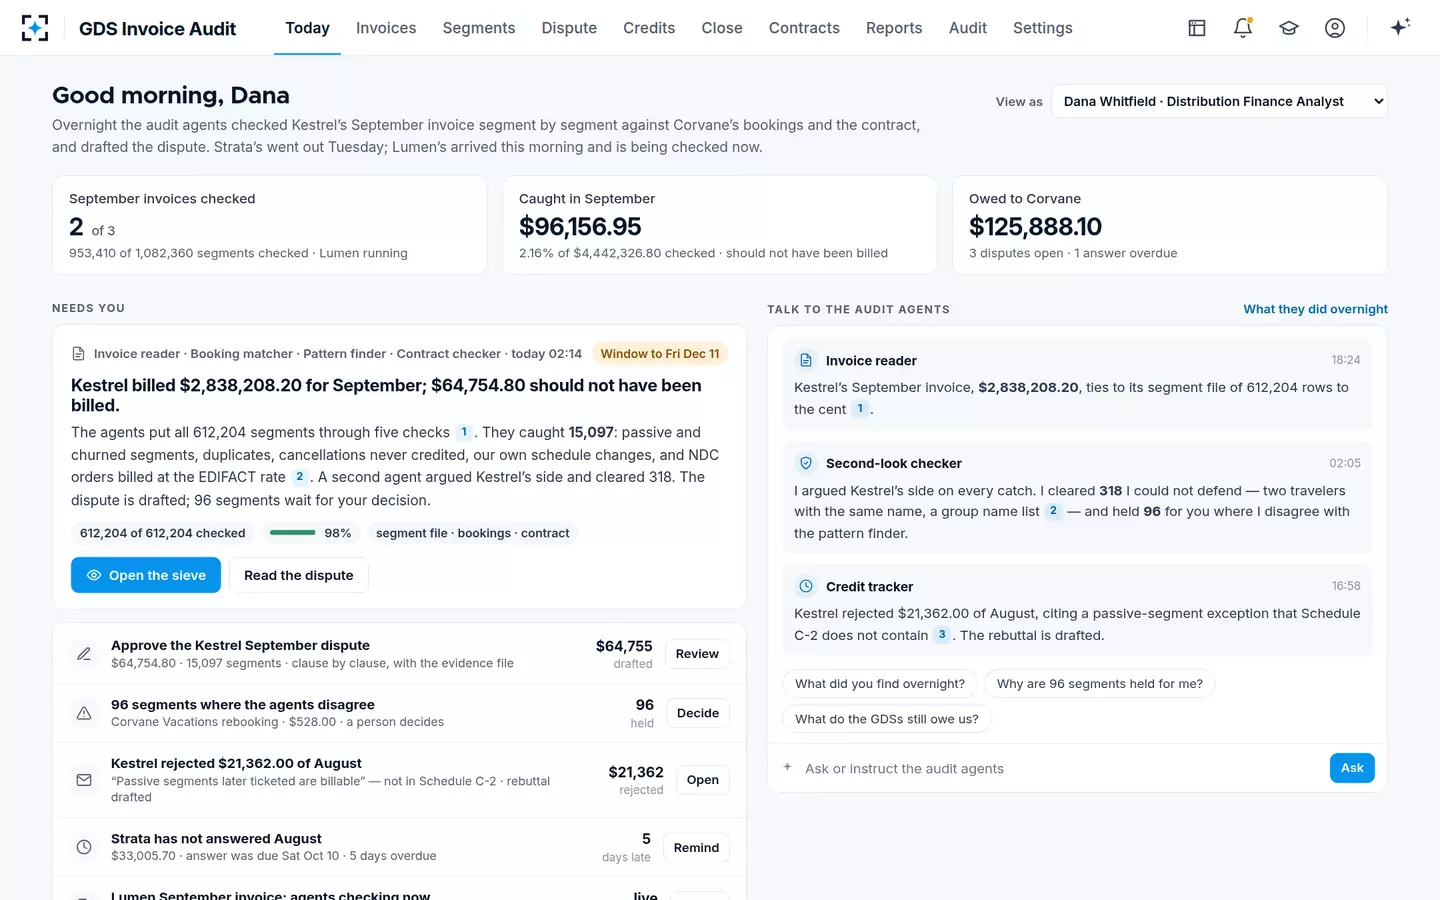Click the 98% progress bar

293,533
